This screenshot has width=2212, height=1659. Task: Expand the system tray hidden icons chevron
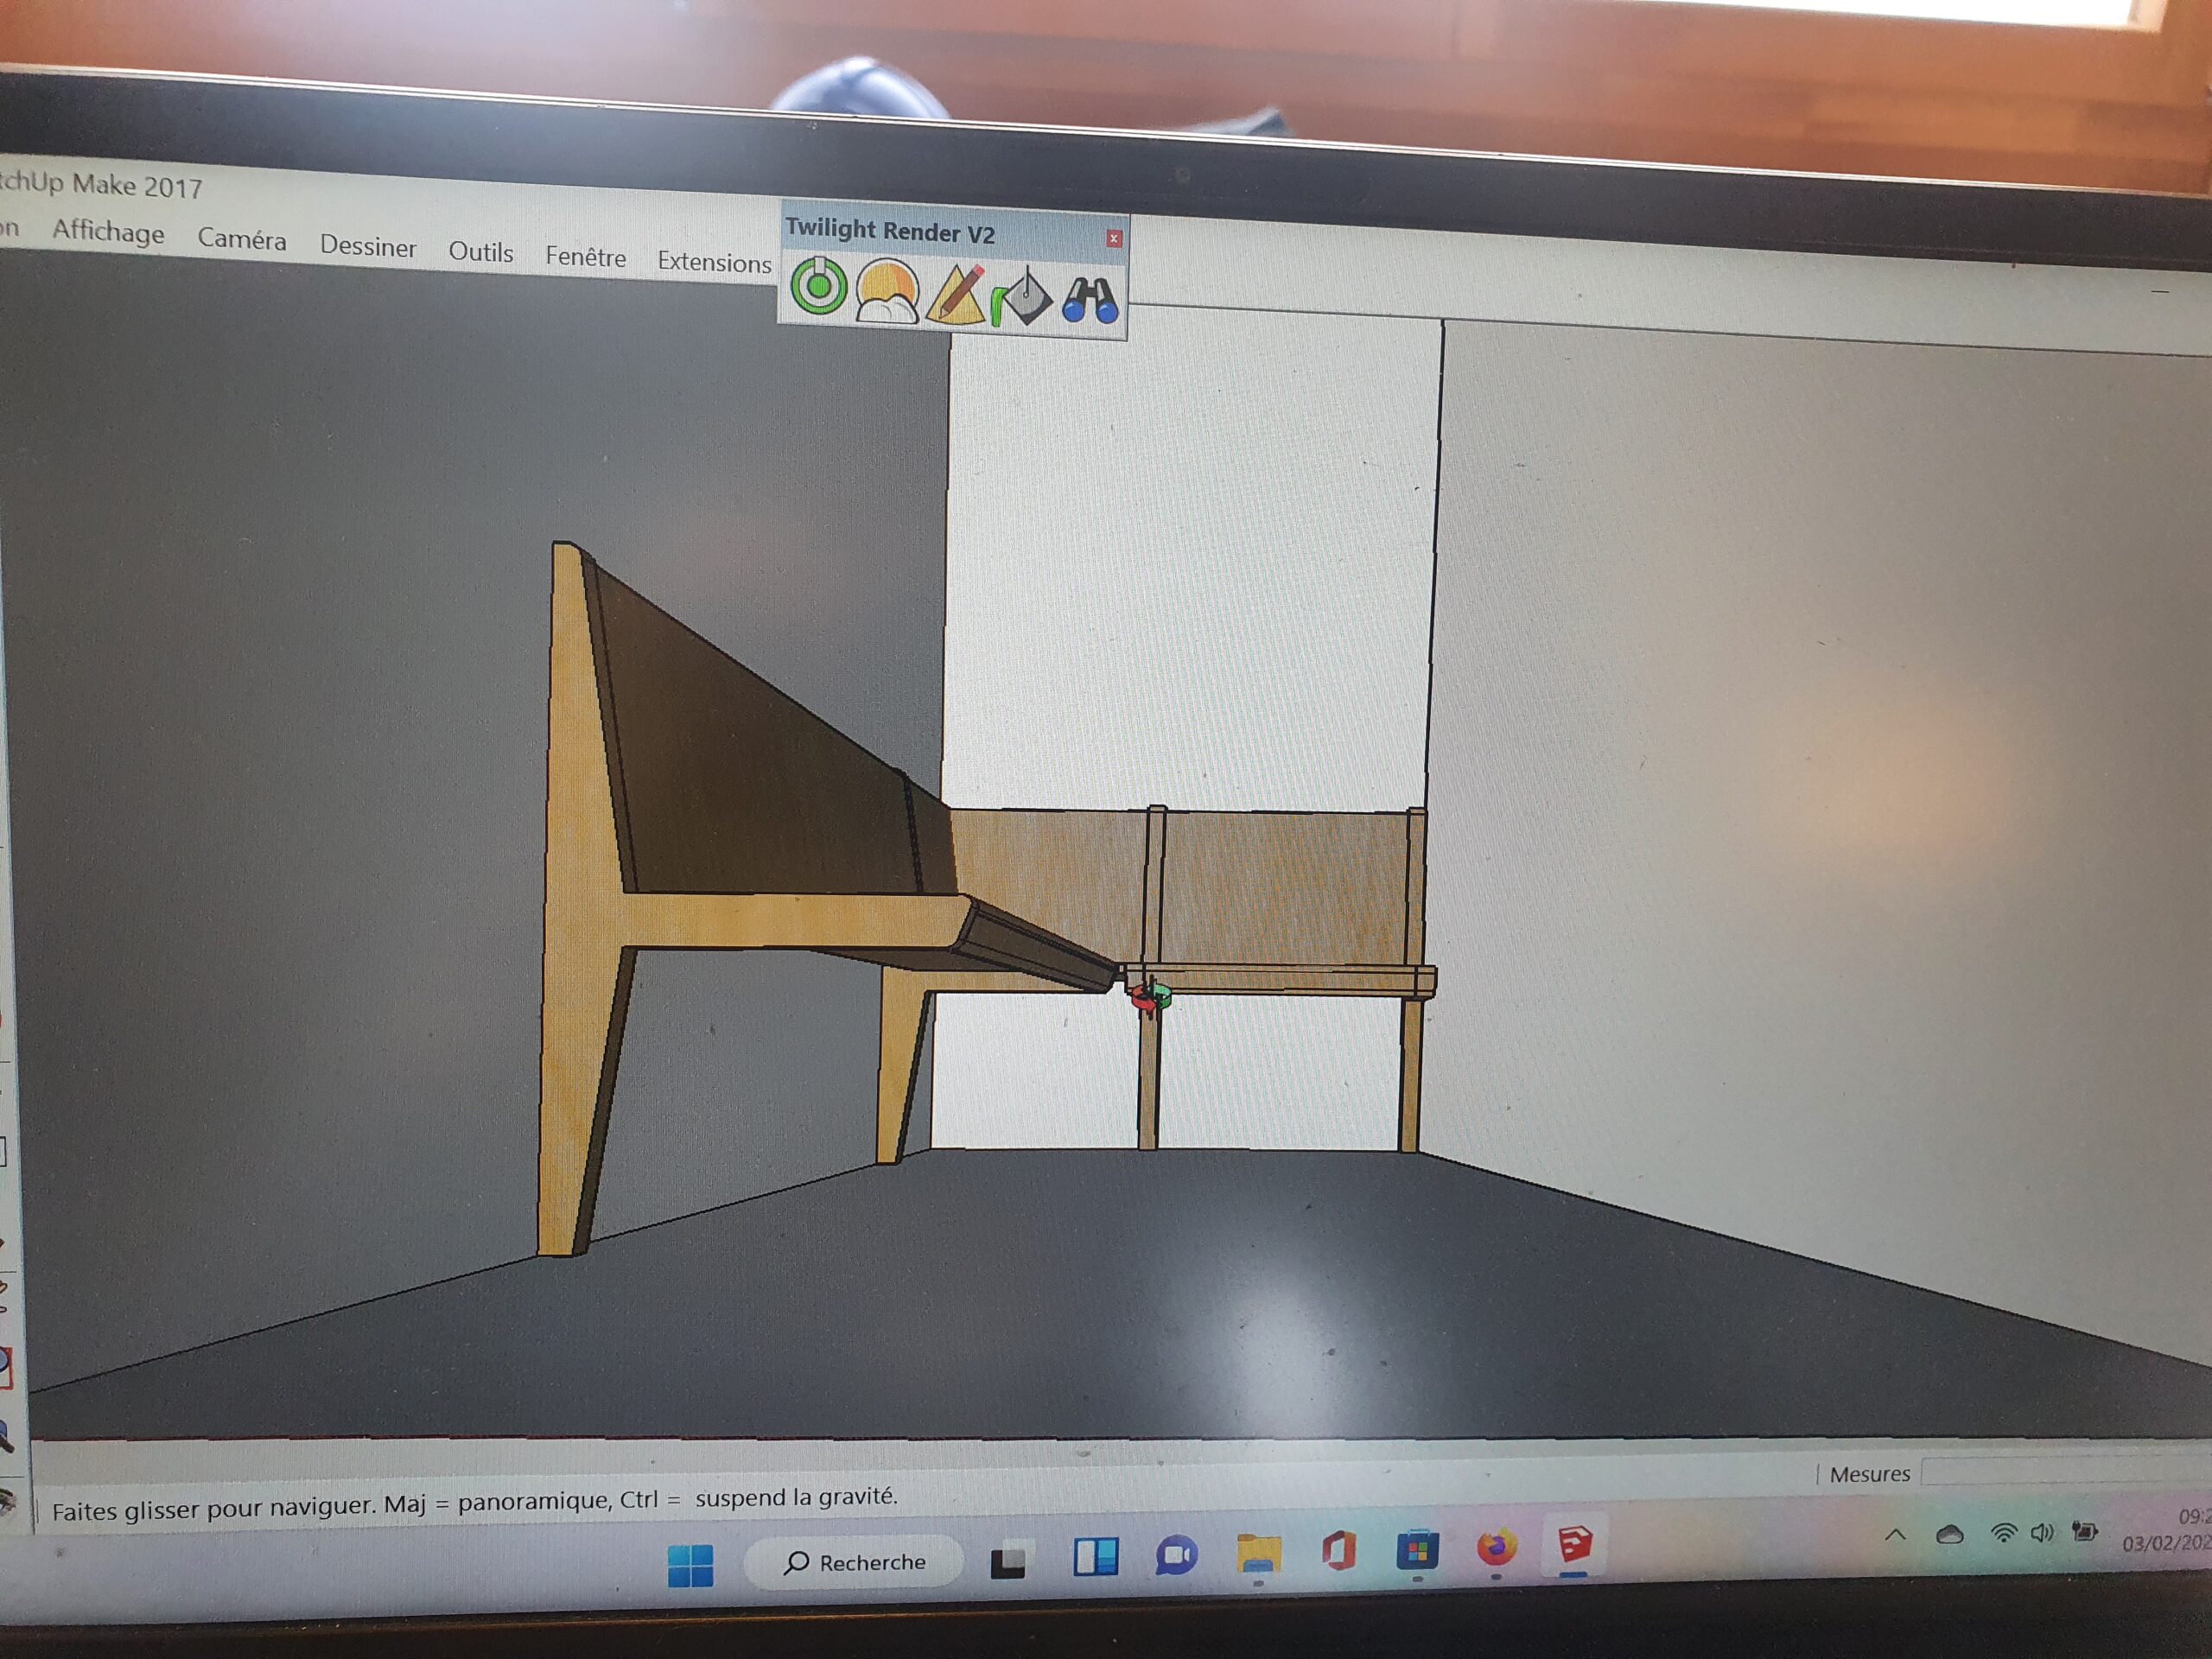click(x=1895, y=1535)
